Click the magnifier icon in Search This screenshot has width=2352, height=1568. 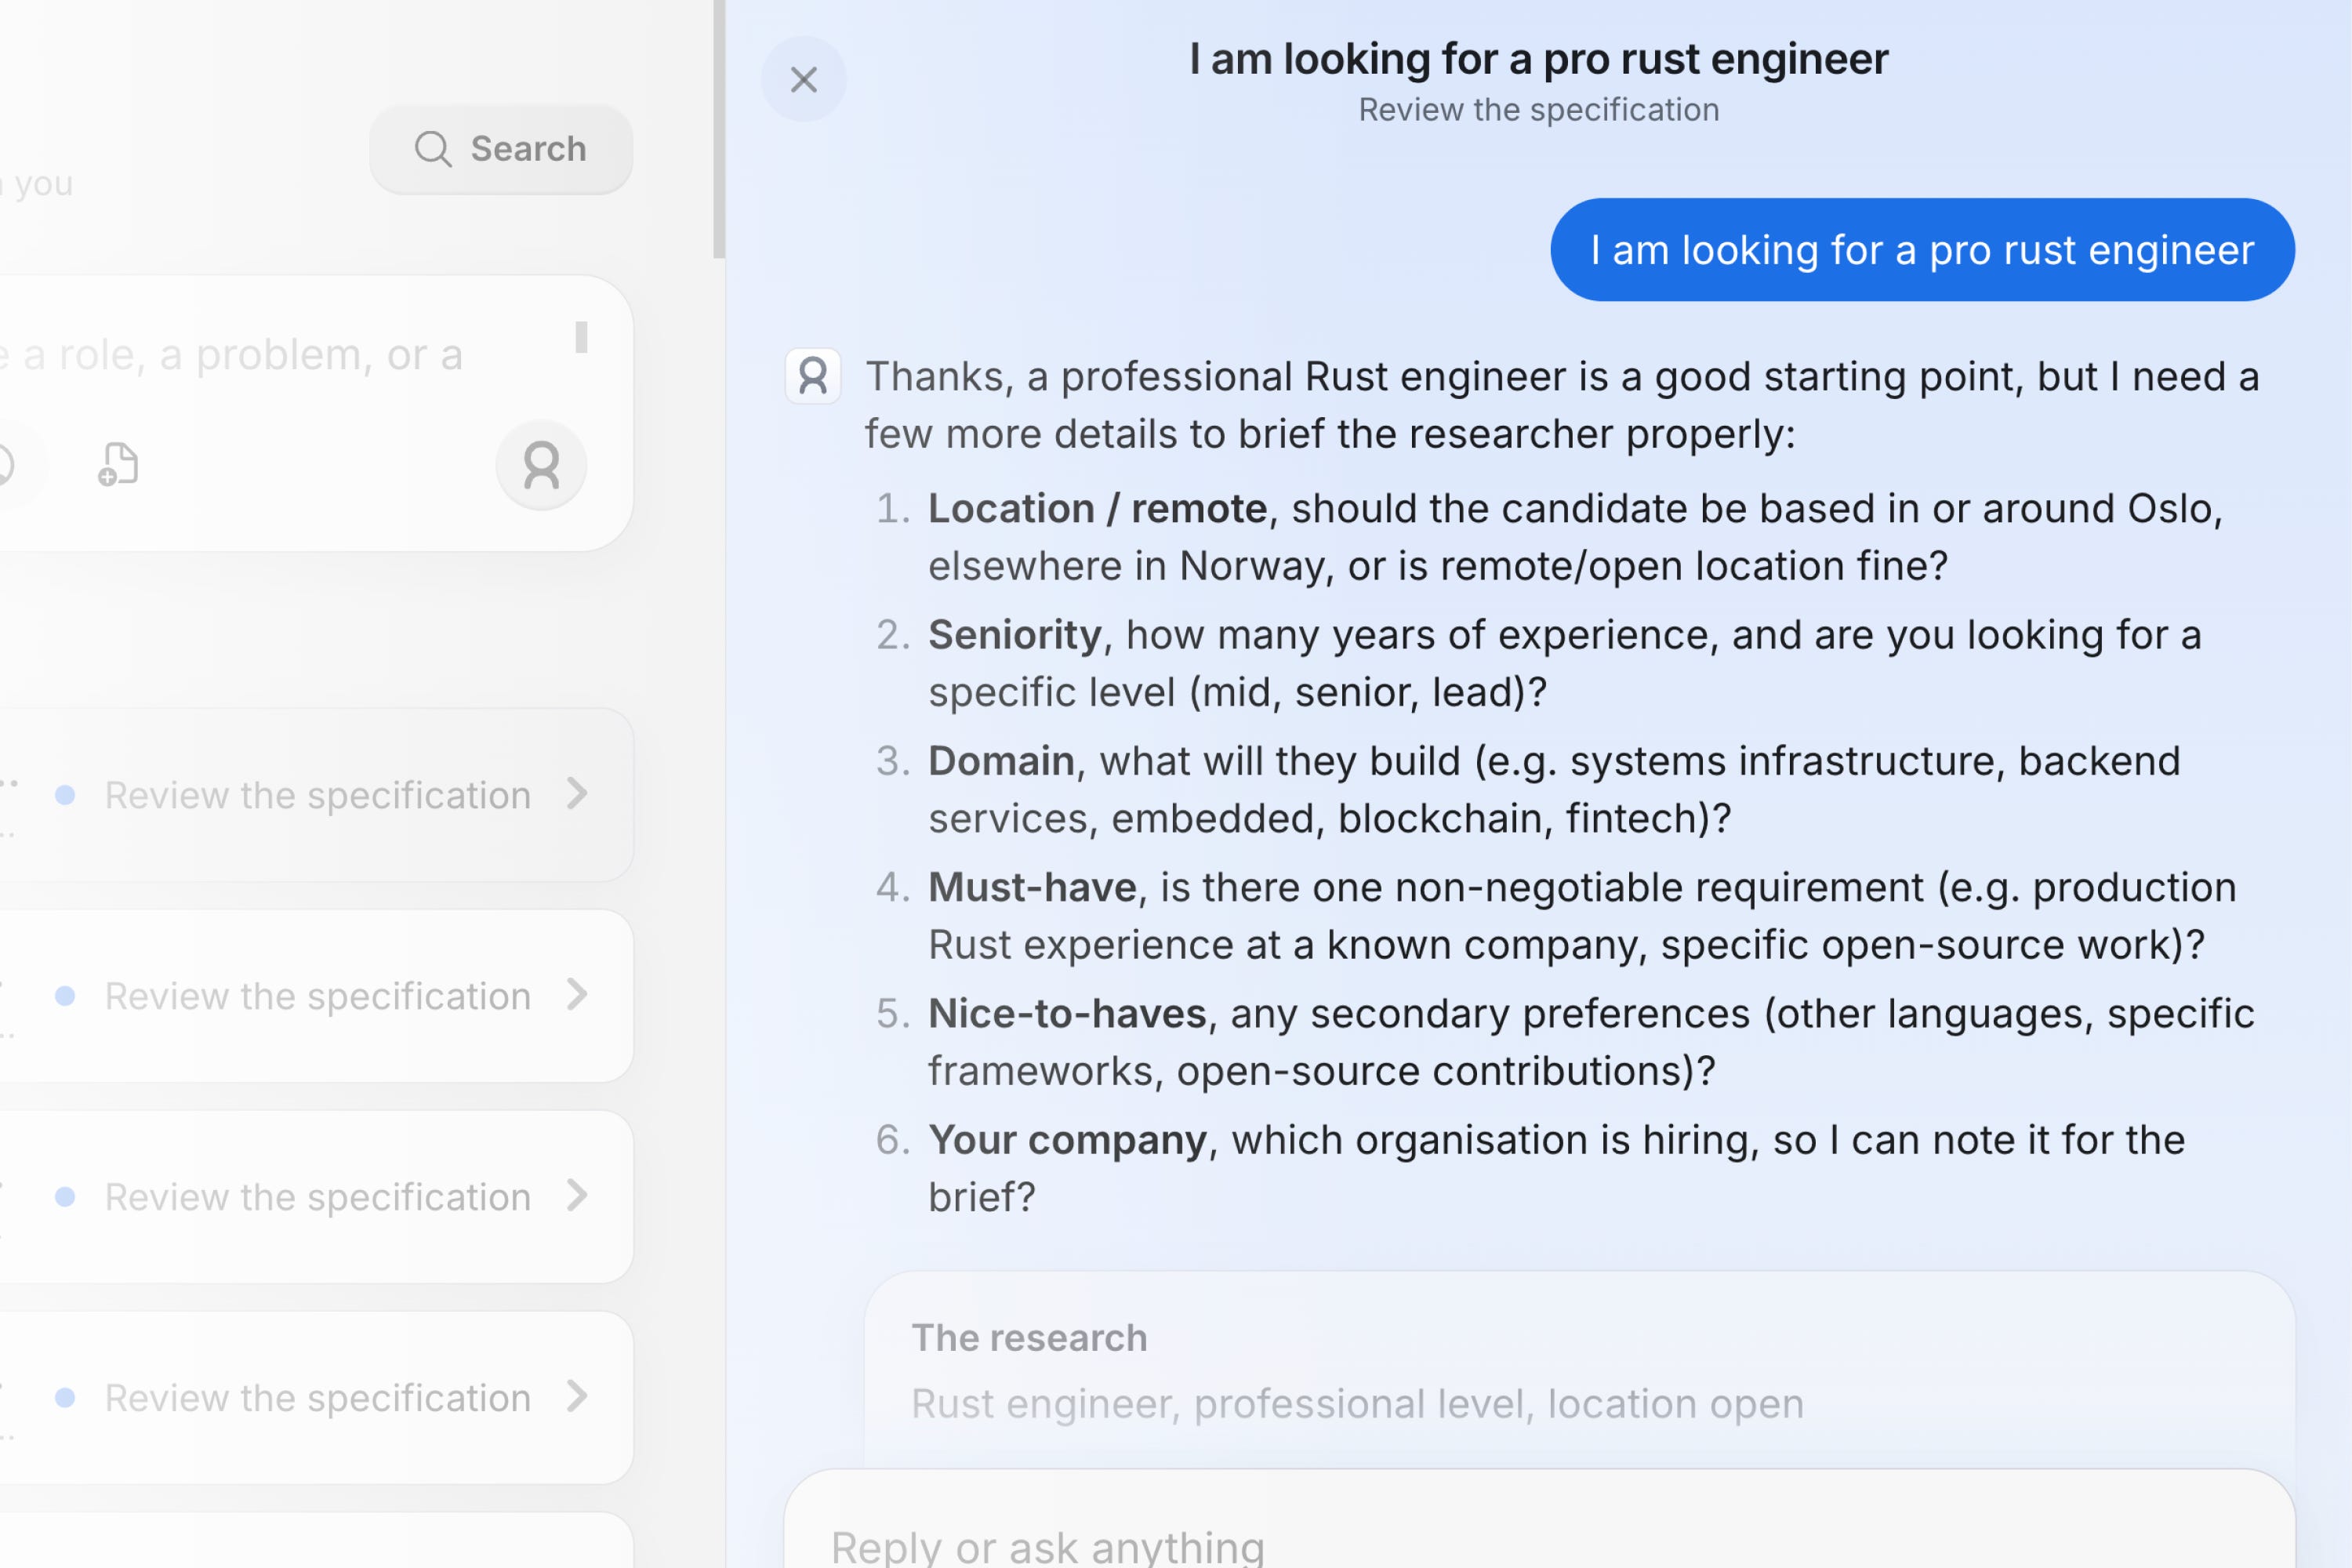coord(433,149)
